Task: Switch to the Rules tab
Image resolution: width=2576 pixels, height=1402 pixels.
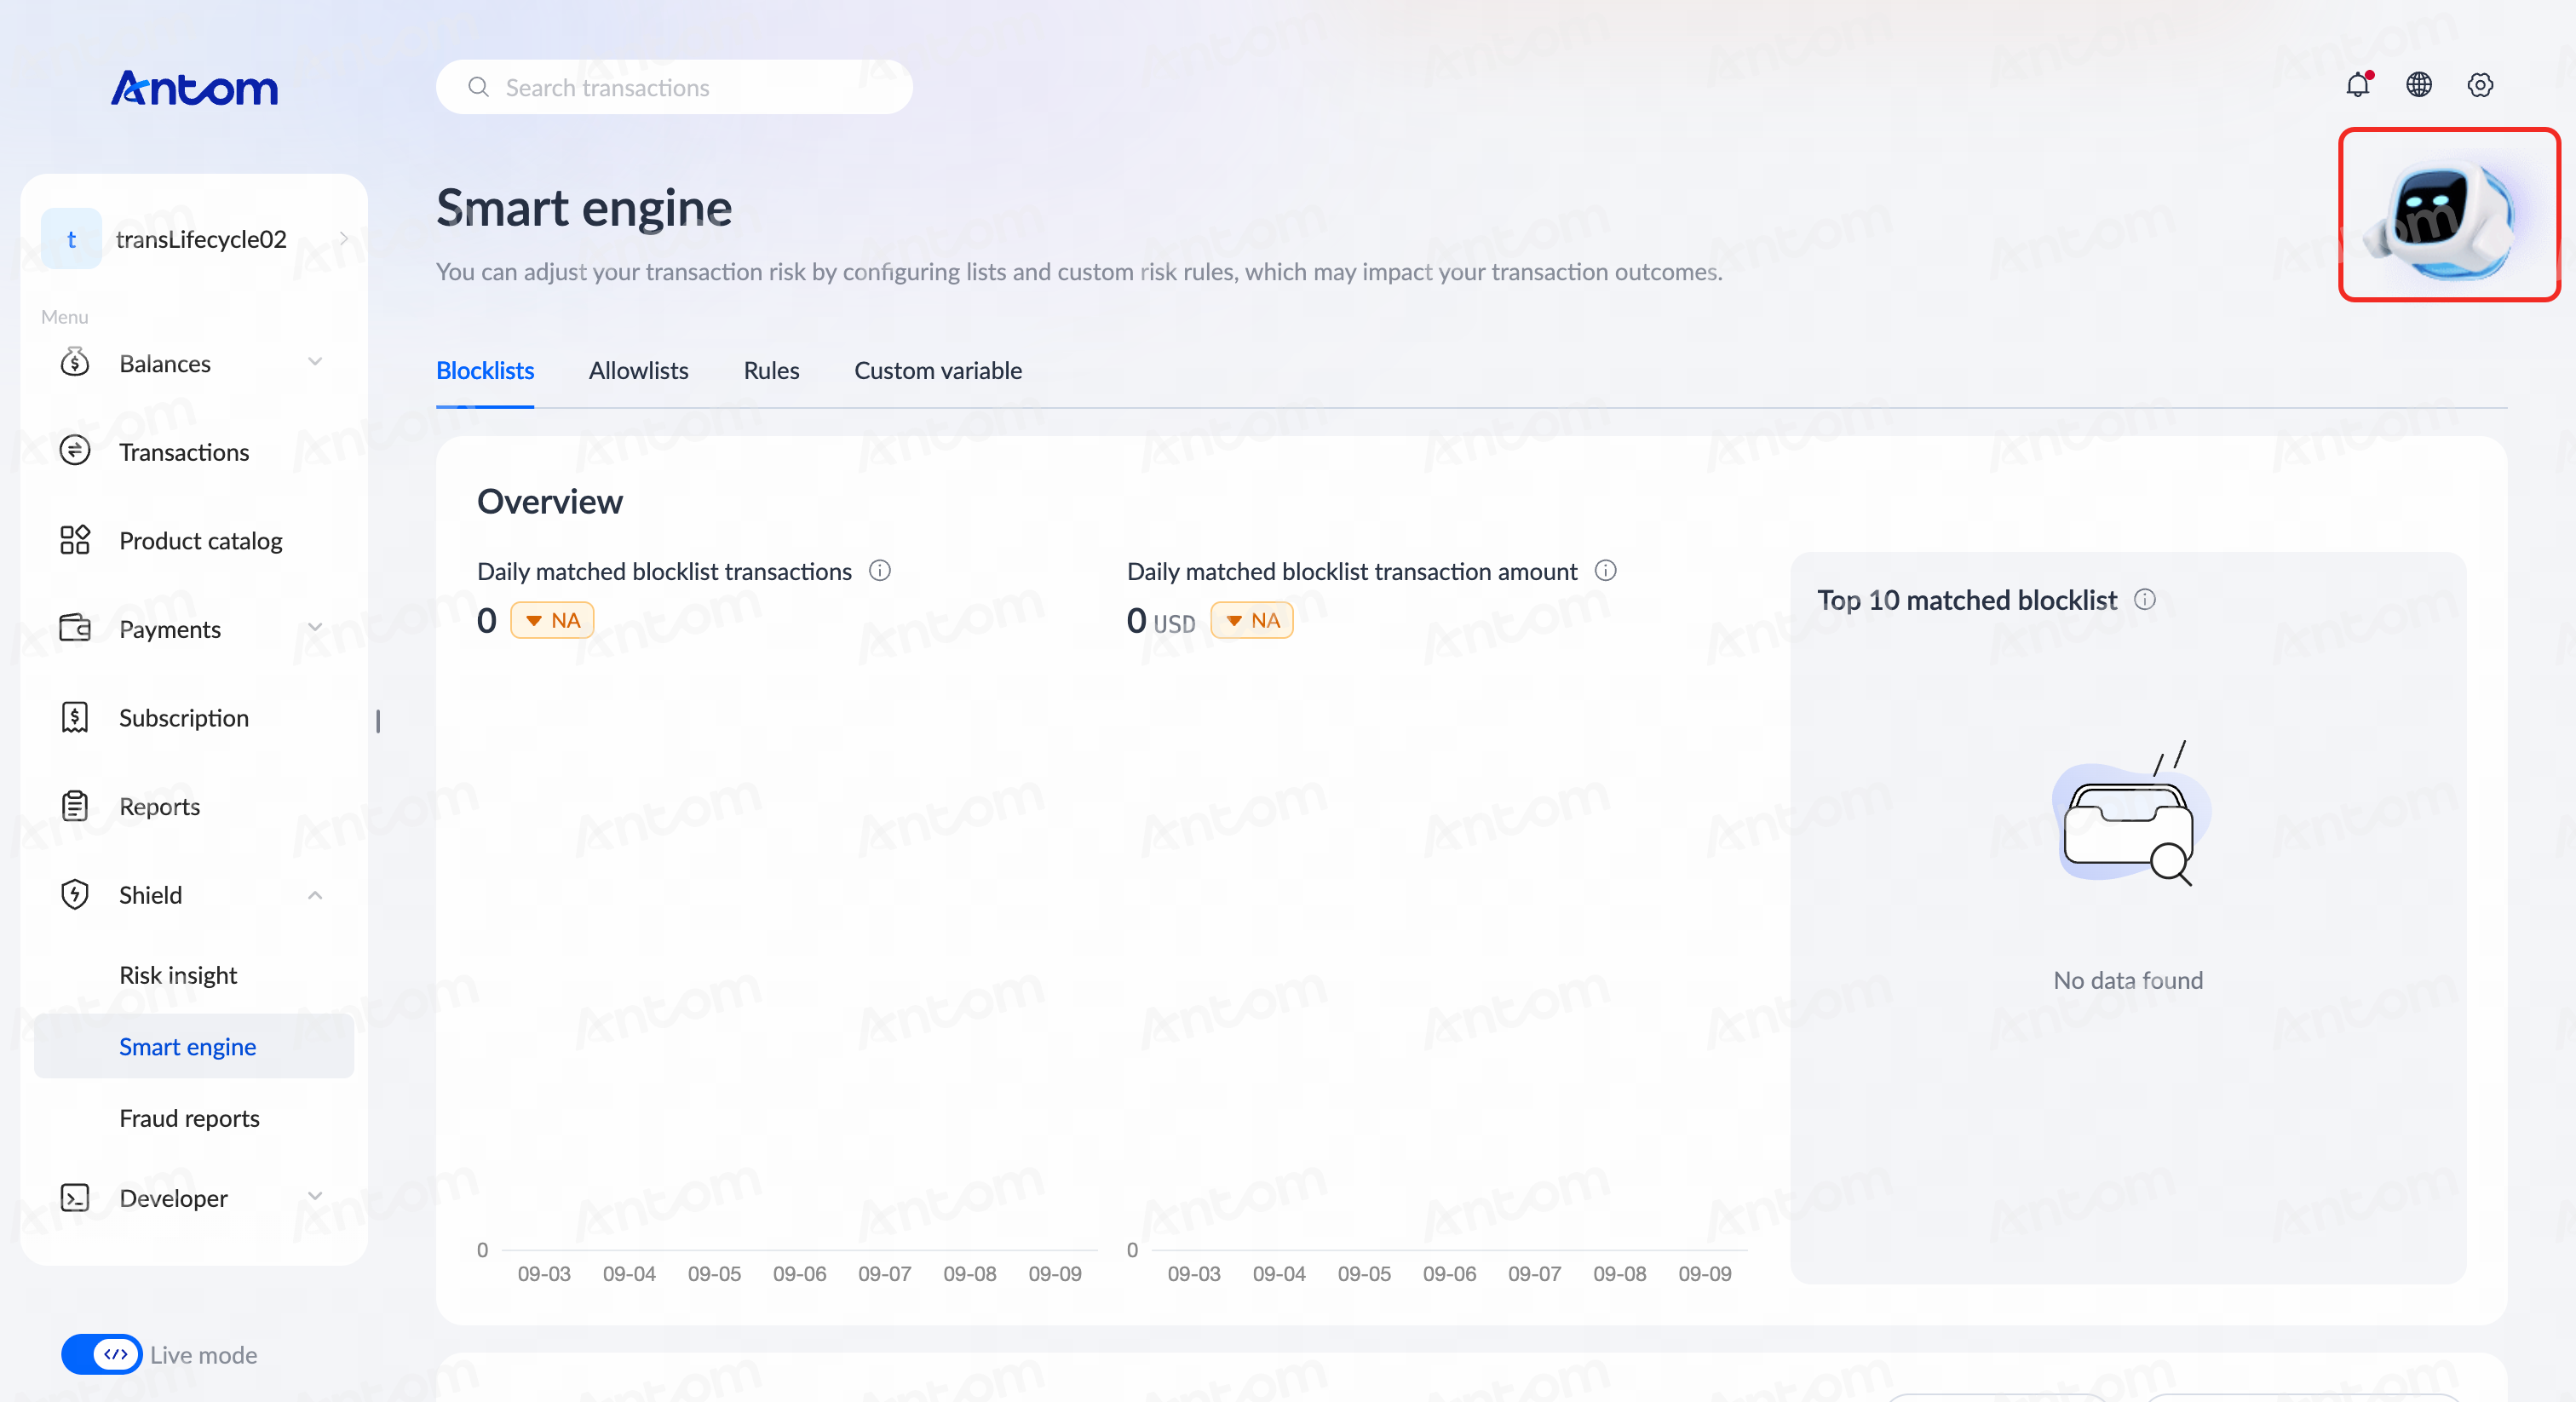Action: [771, 370]
